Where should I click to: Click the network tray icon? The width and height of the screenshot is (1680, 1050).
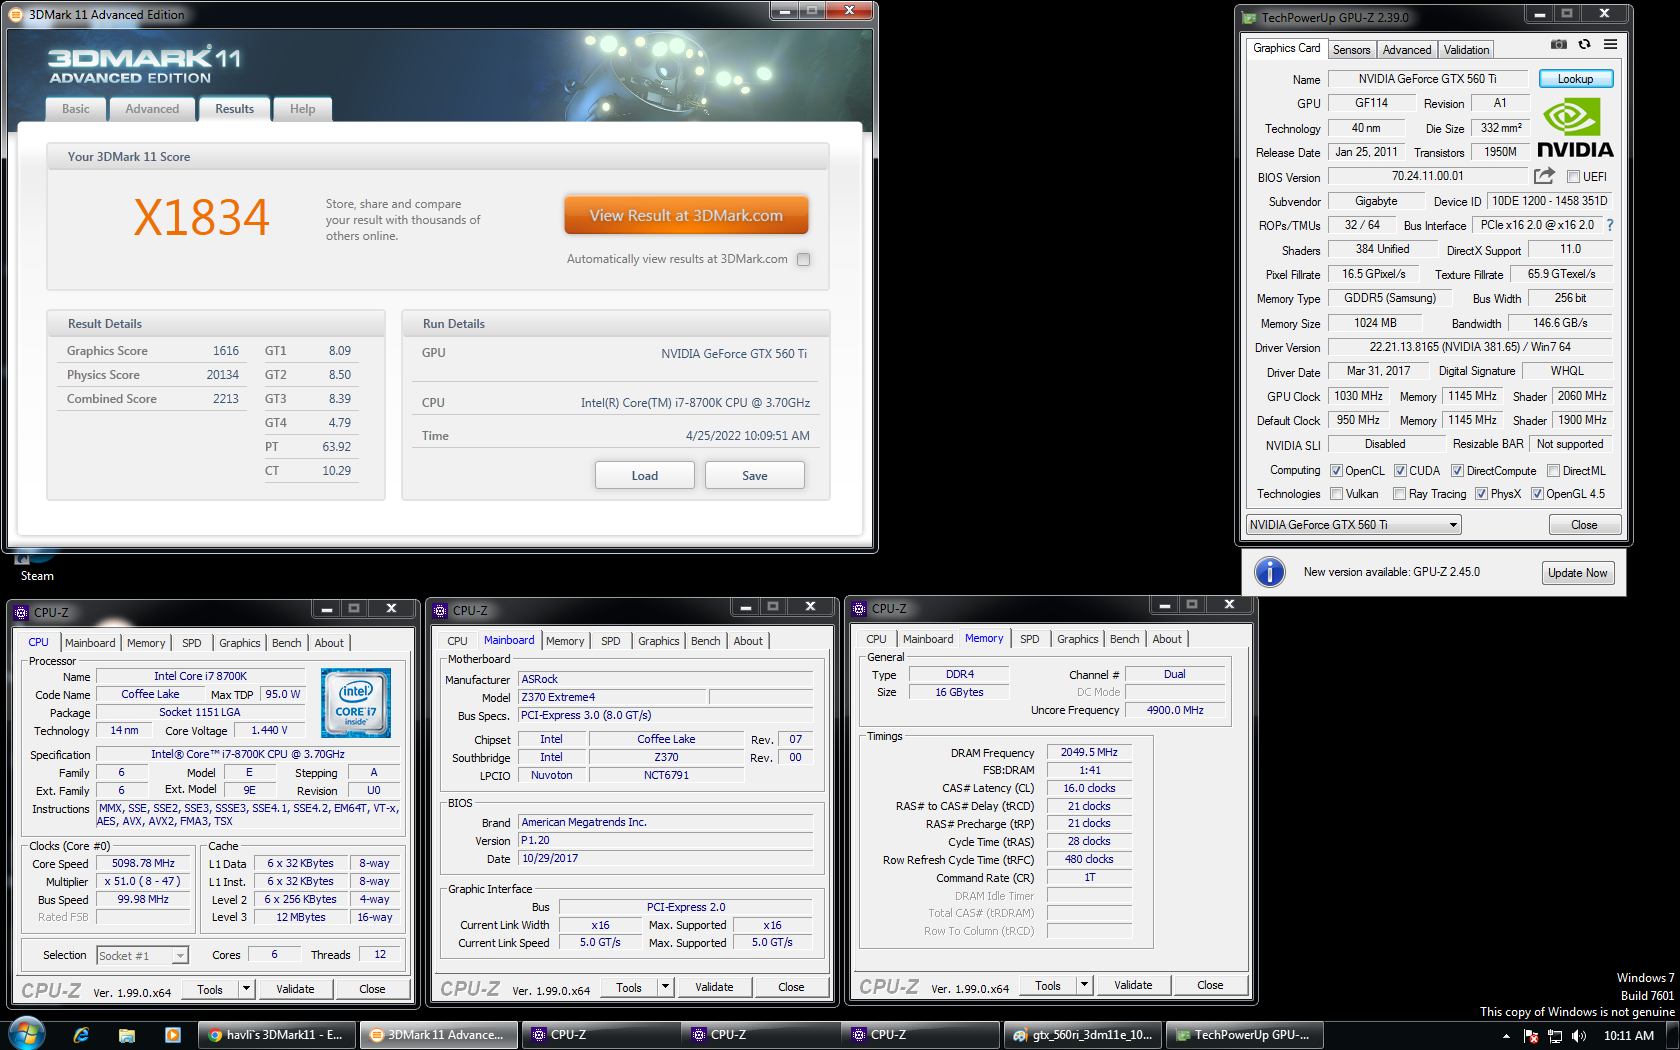point(1556,1036)
